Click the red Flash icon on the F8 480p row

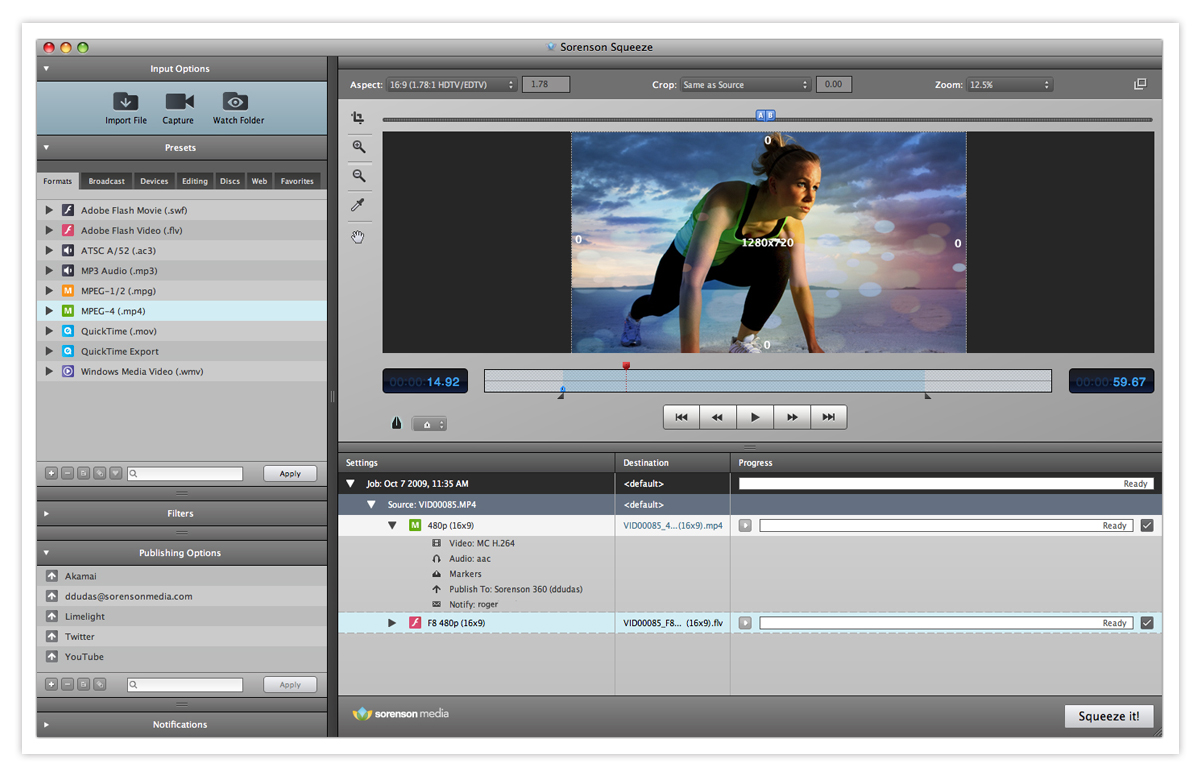coord(415,623)
